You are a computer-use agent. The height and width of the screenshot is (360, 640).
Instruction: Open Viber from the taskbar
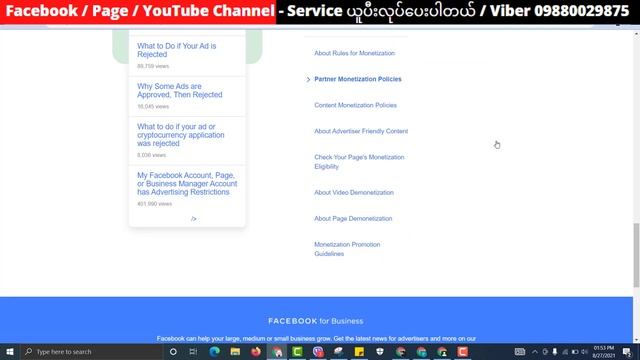point(318,352)
